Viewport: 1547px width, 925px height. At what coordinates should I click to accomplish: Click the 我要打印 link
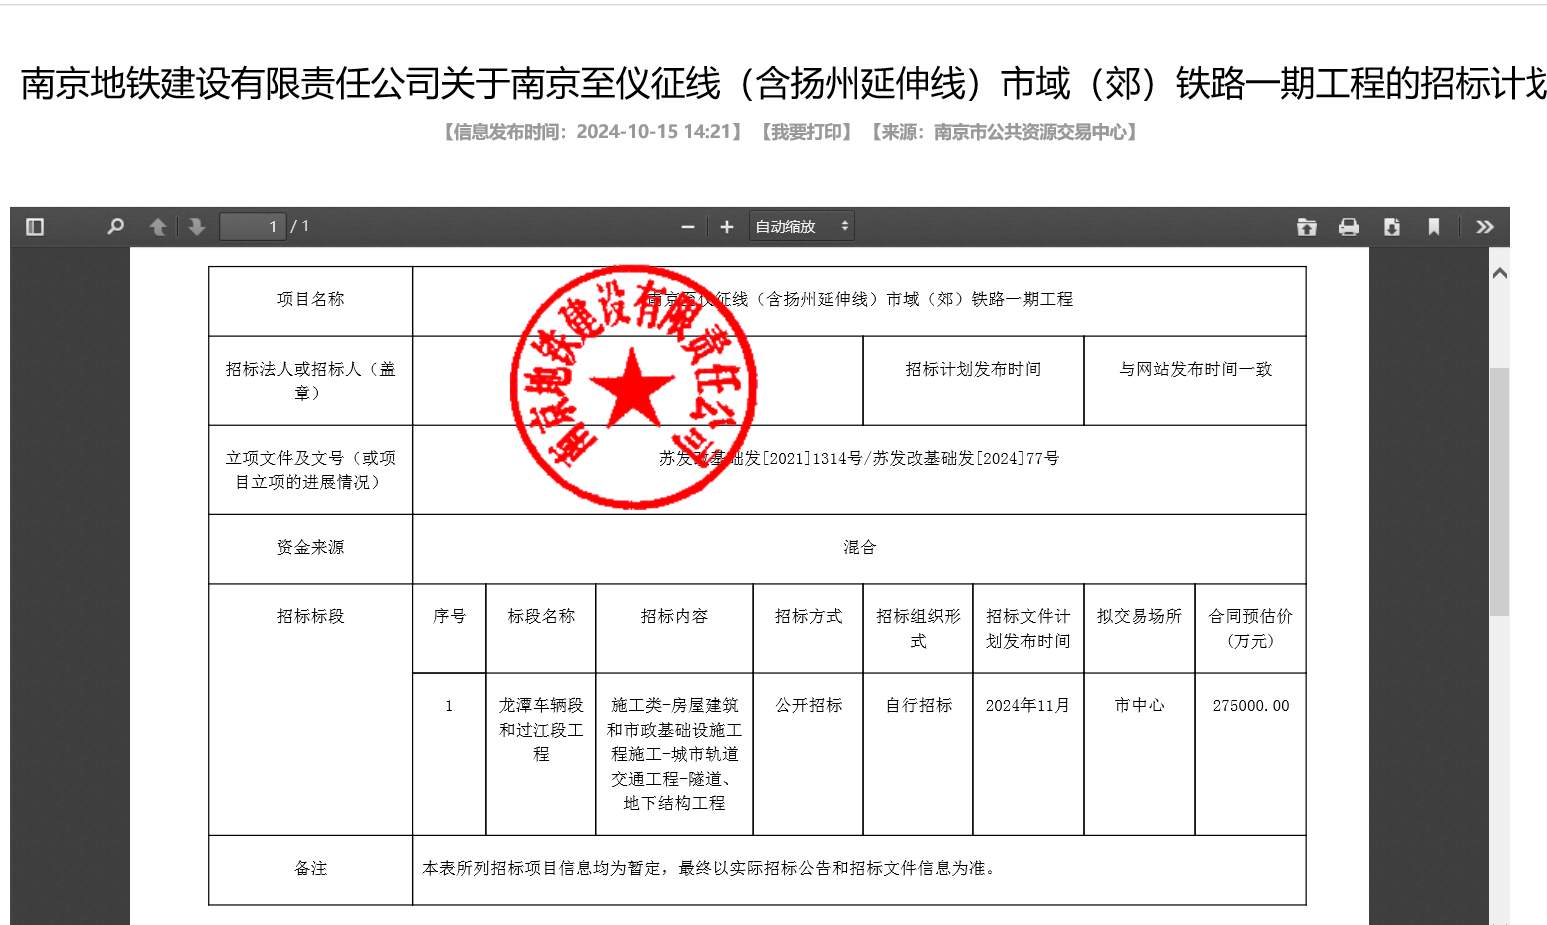(806, 132)
